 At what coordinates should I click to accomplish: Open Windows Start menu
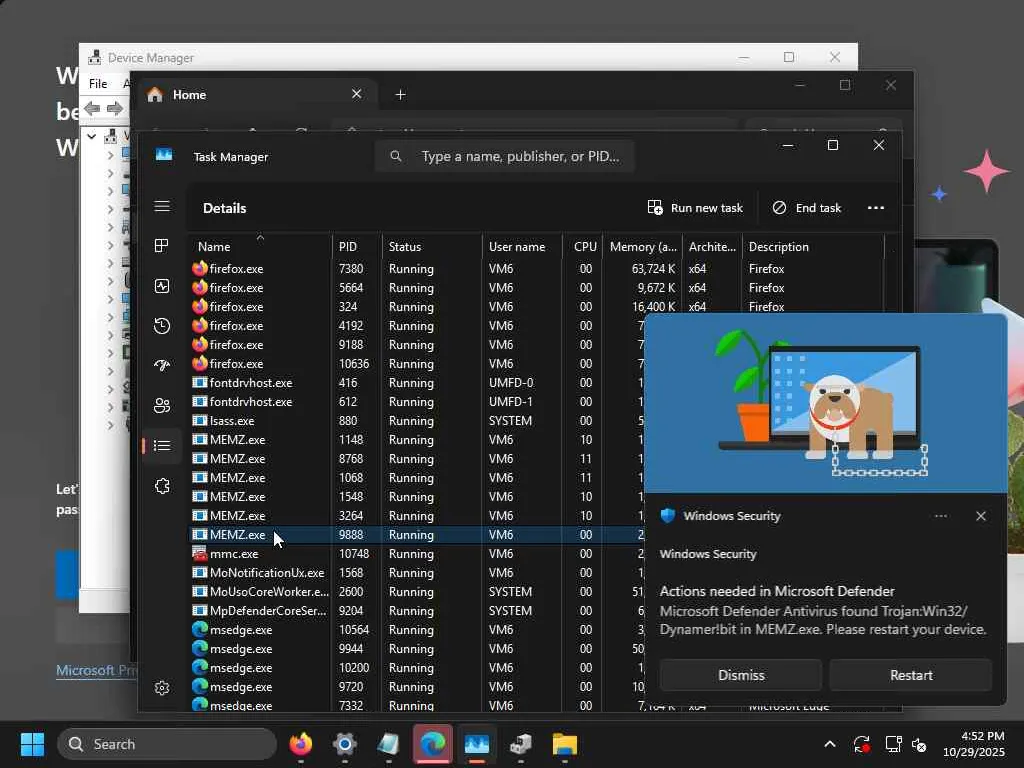tap(32, 744)
